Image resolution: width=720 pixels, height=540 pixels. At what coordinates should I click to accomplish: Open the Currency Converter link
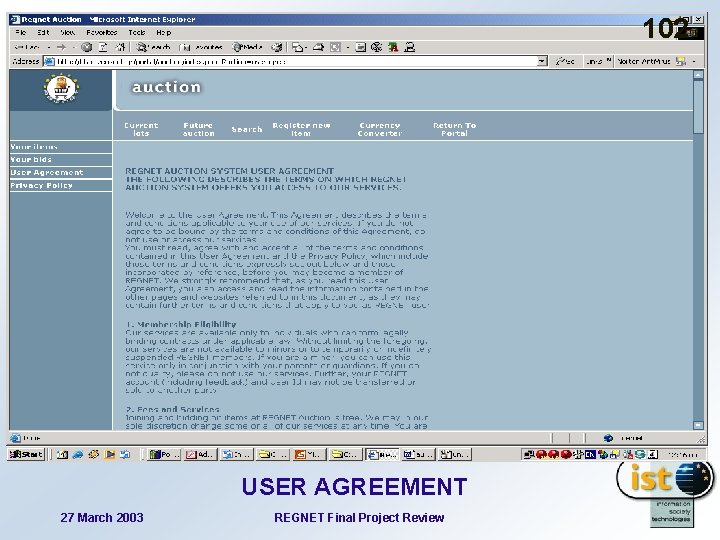pos(380,129)
